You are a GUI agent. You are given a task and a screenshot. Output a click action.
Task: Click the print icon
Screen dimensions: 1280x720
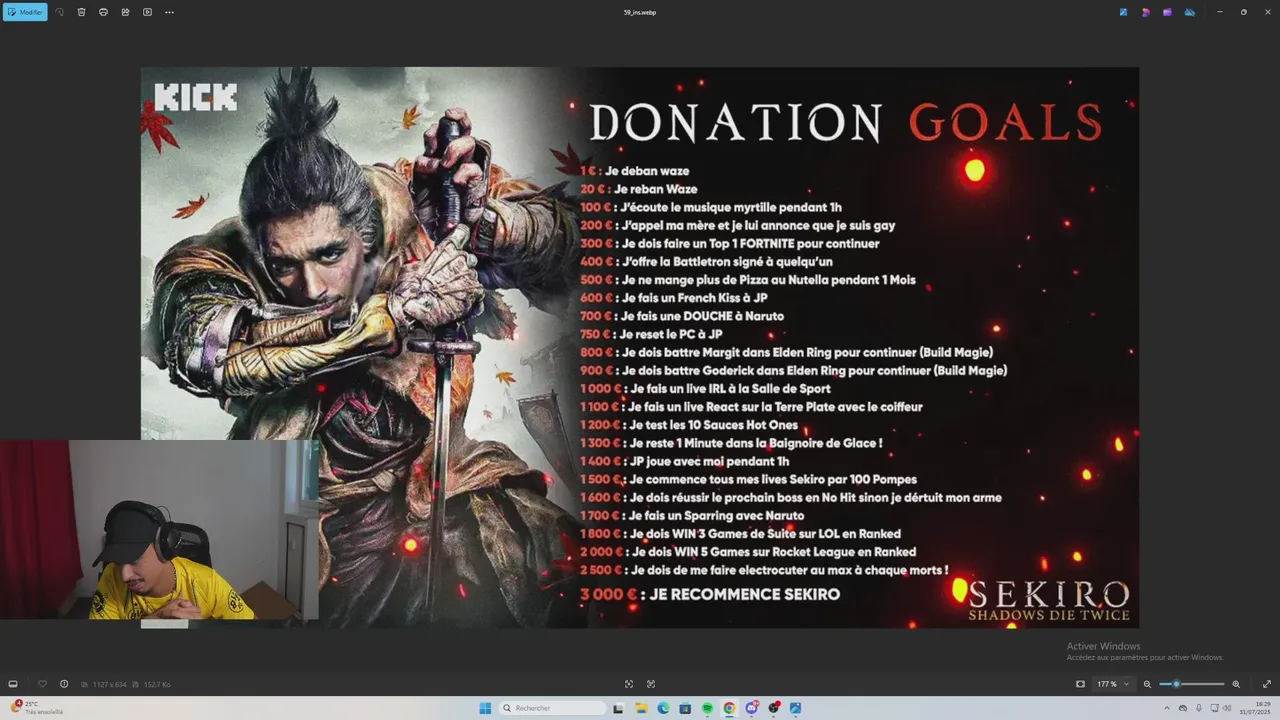pos(103,12)
